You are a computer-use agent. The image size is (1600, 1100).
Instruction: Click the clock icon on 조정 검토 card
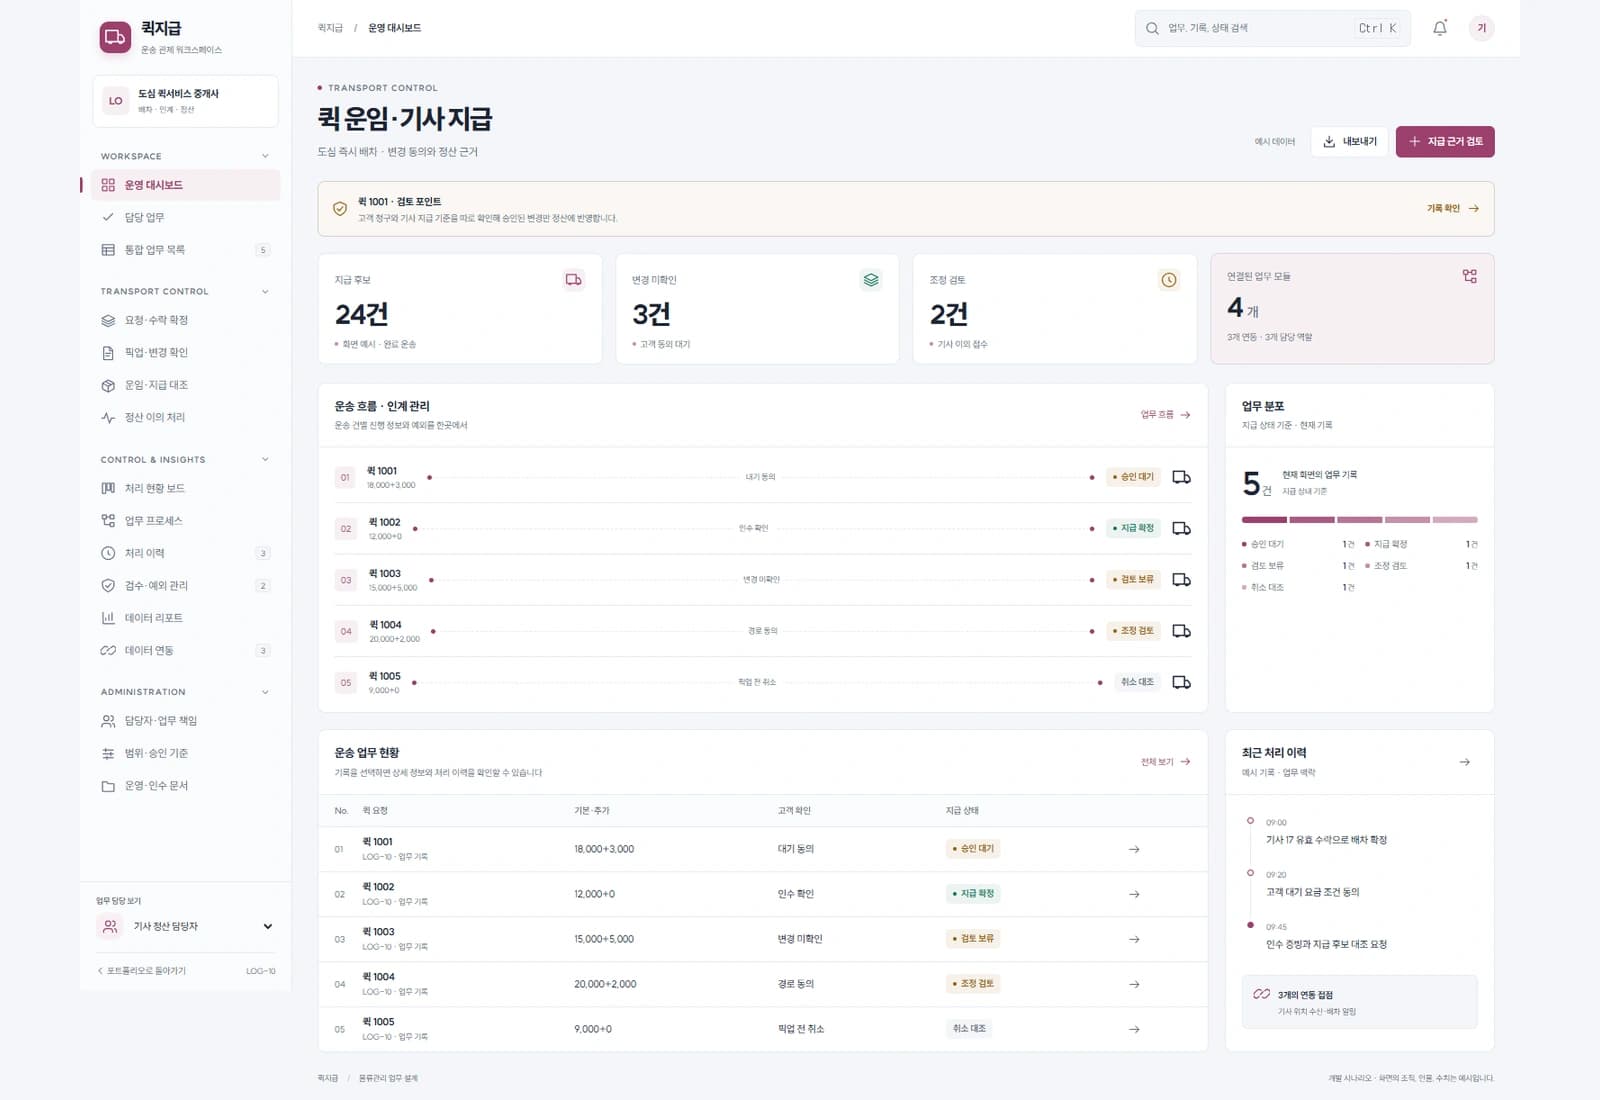click(1169, 280)
